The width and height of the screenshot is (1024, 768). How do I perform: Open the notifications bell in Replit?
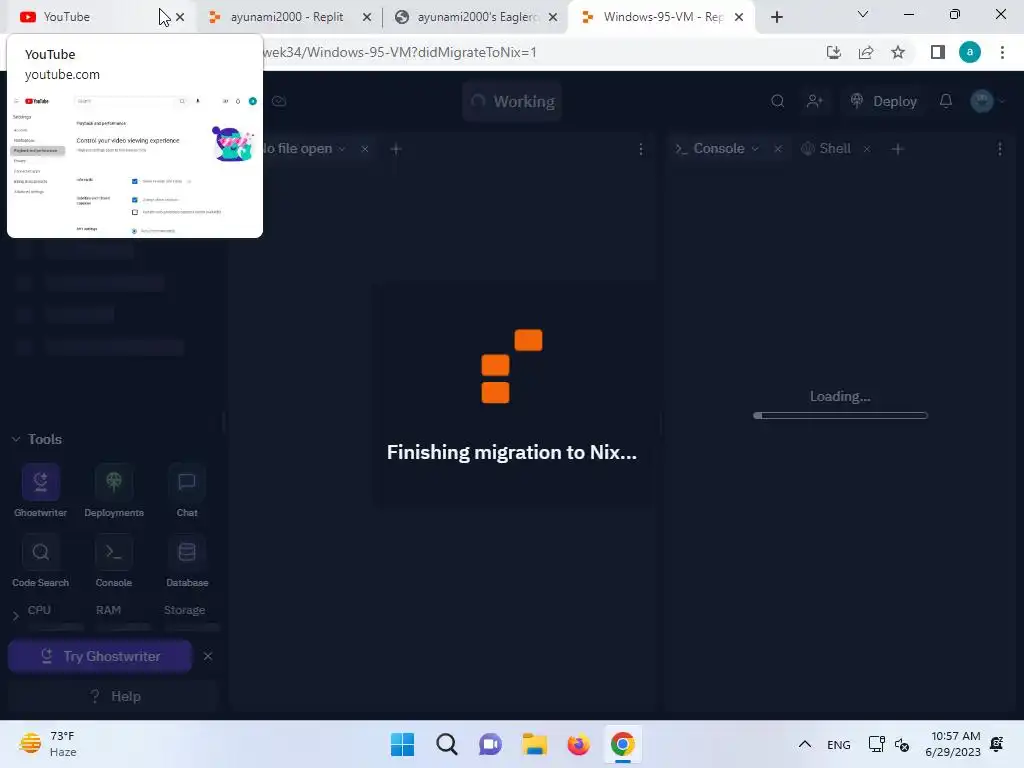(x=946, y=101)
